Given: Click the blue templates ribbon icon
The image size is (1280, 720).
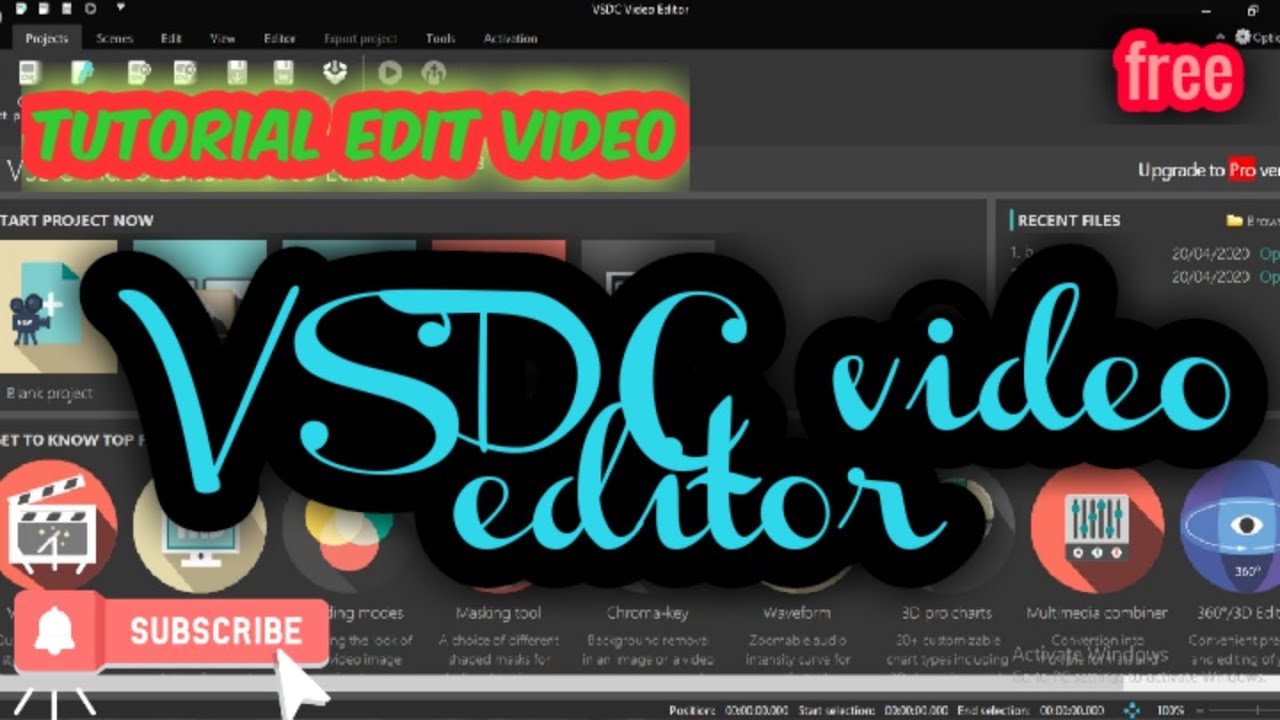Looking at the screenshot, I should (x=80, y=72).
